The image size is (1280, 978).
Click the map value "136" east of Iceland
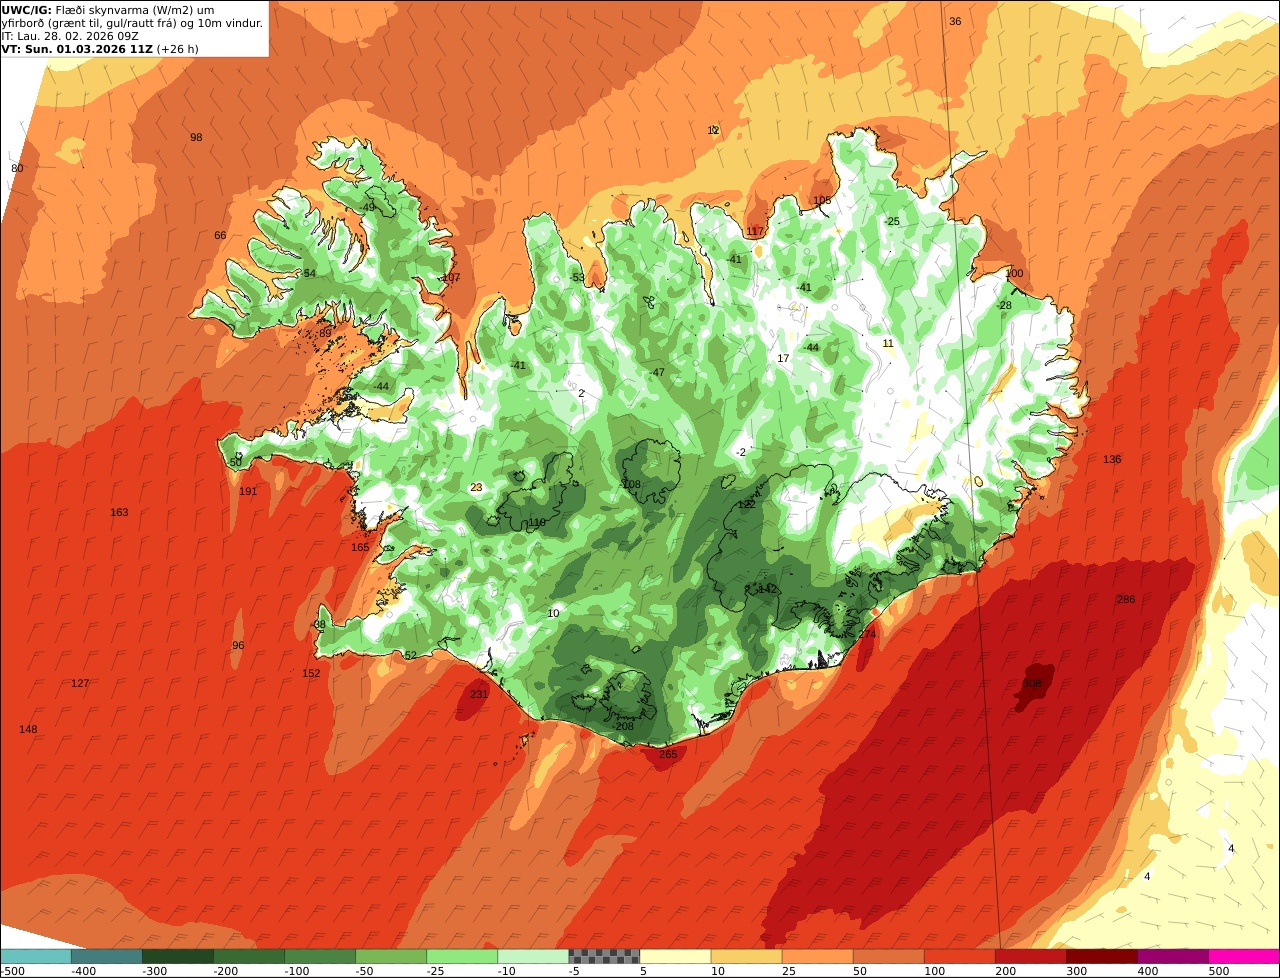point(1112,460)
